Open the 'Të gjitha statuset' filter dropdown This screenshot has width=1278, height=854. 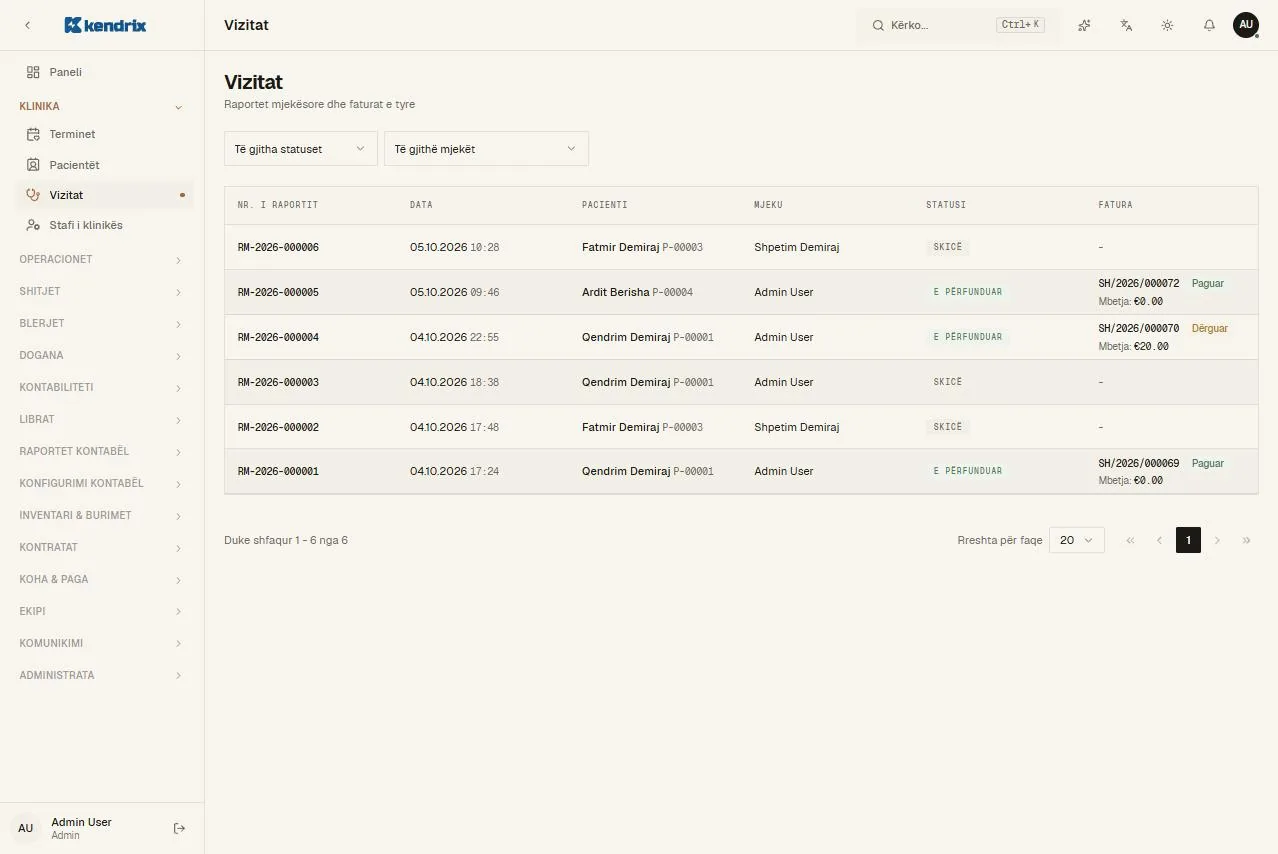click(x=301, y=149)
